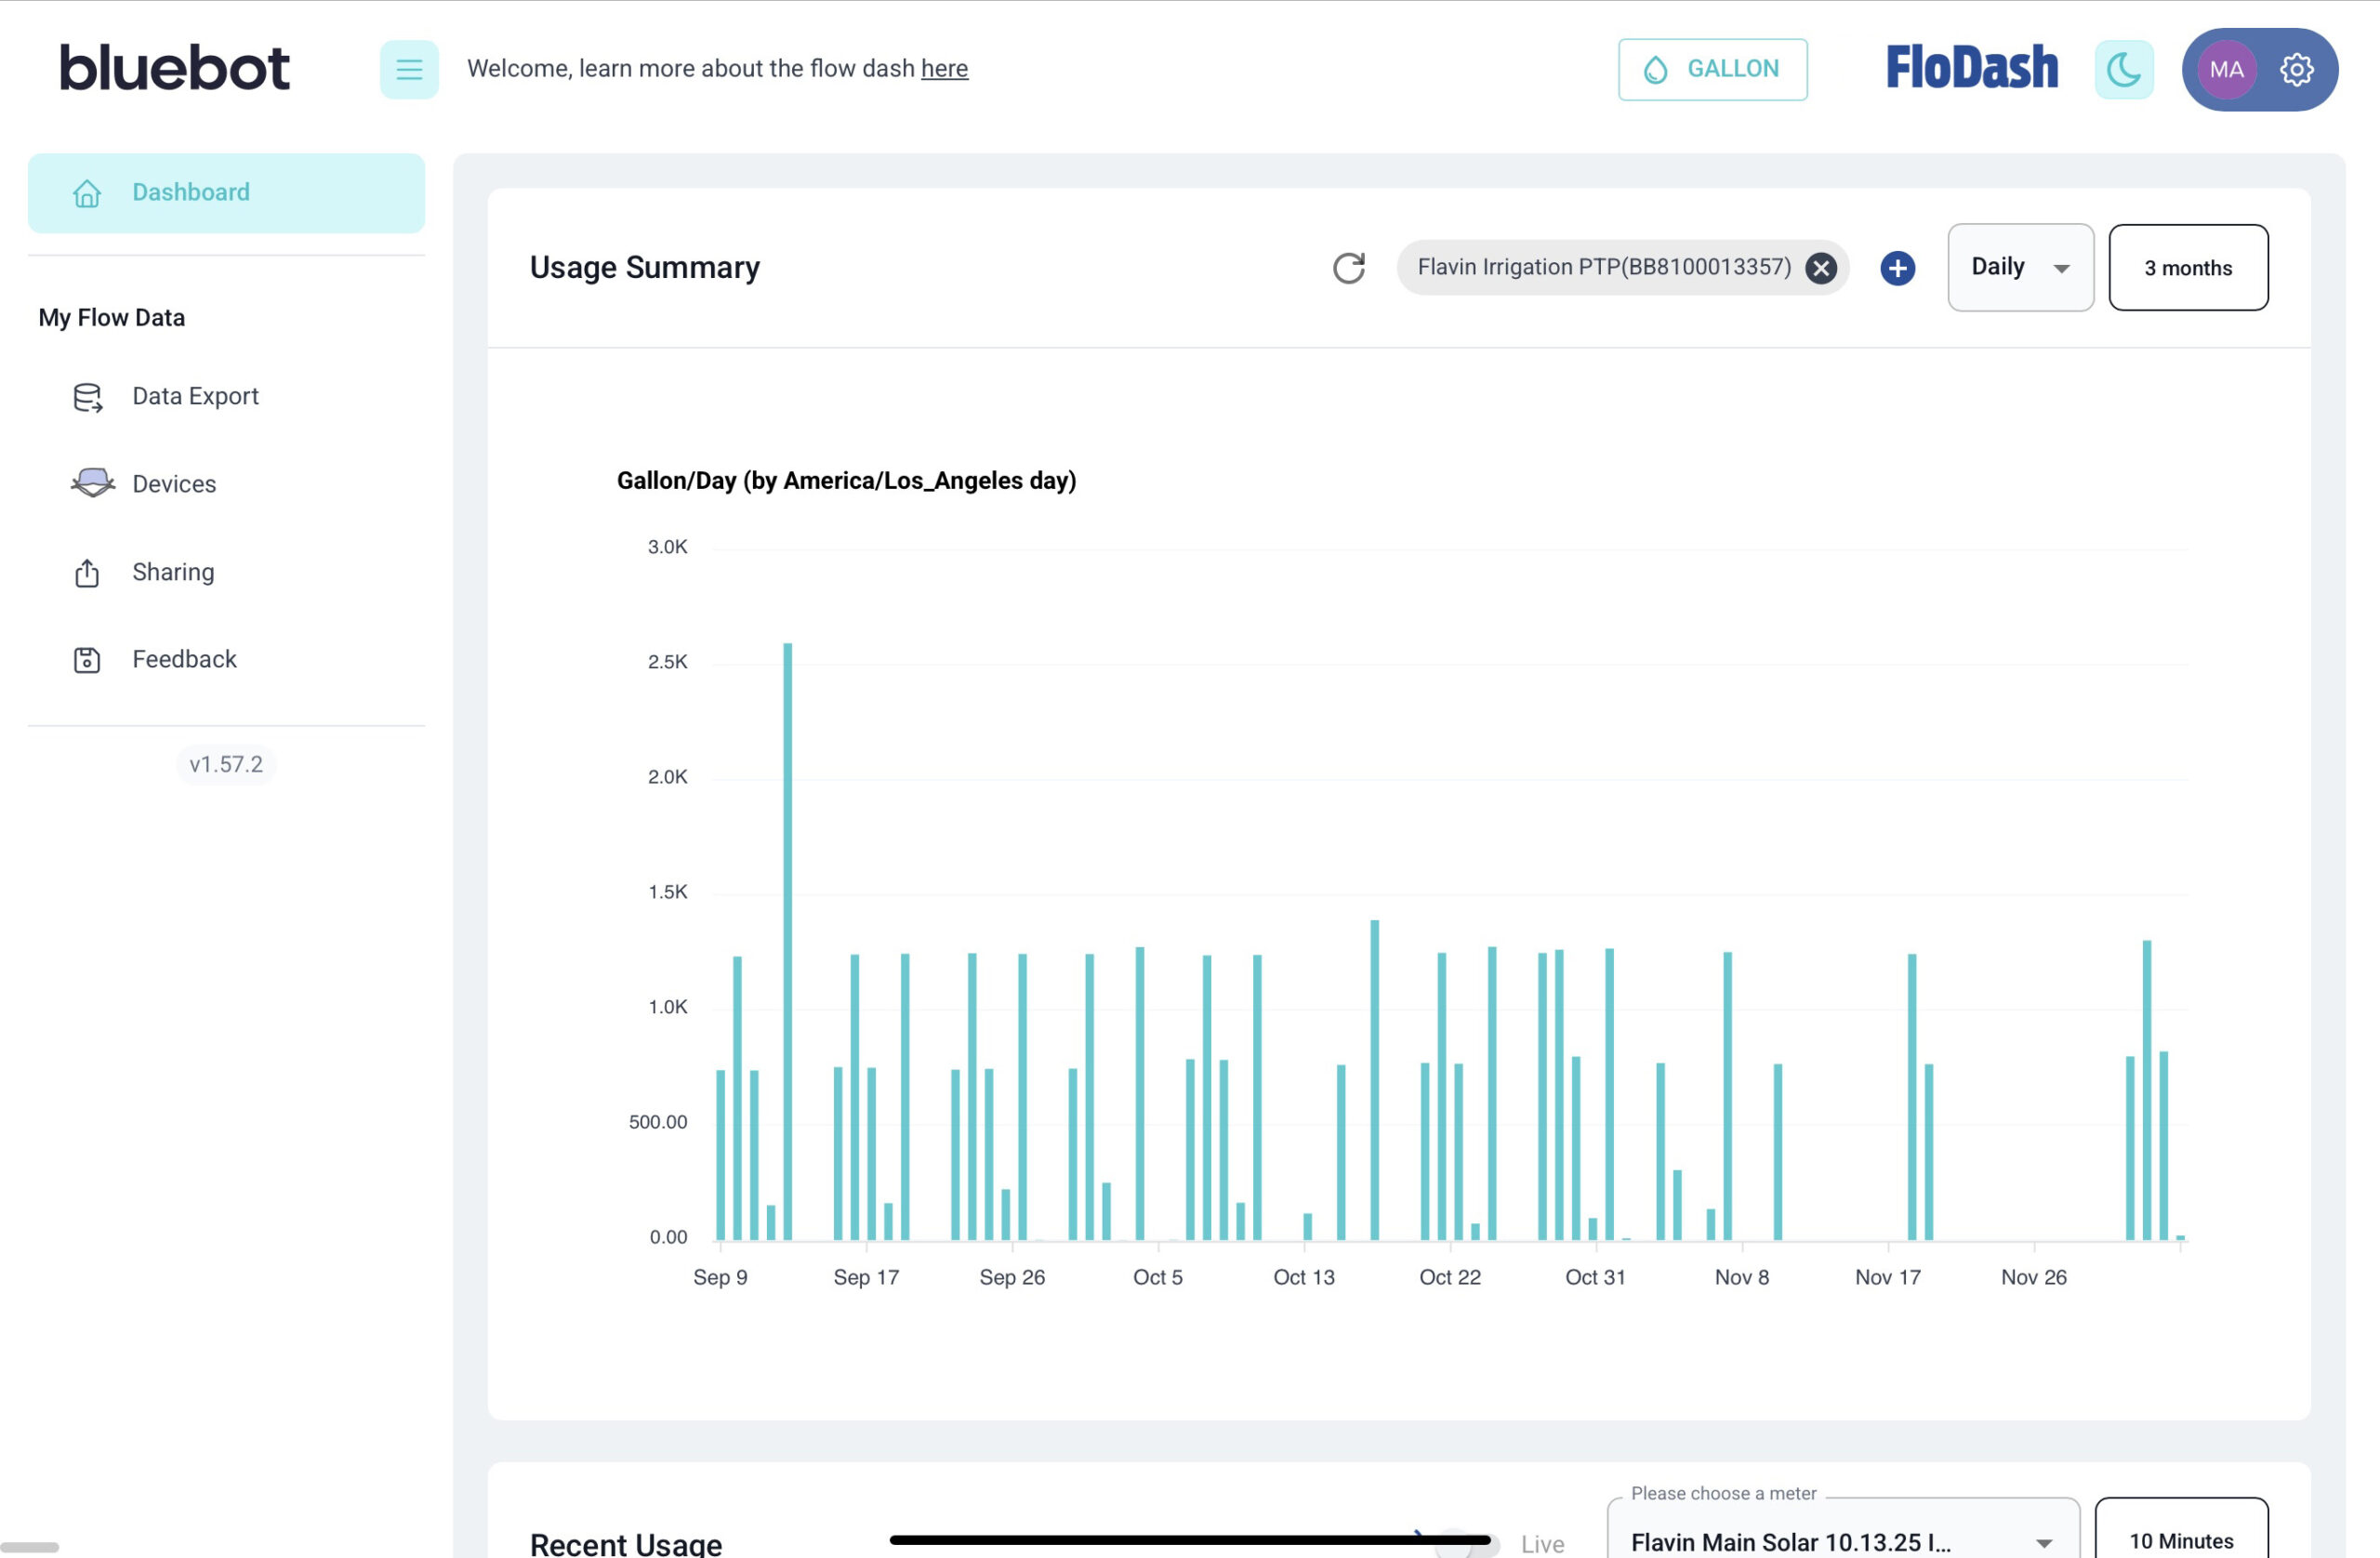
Task: Switch units using the GALLON button
Action: (1712, 69)
